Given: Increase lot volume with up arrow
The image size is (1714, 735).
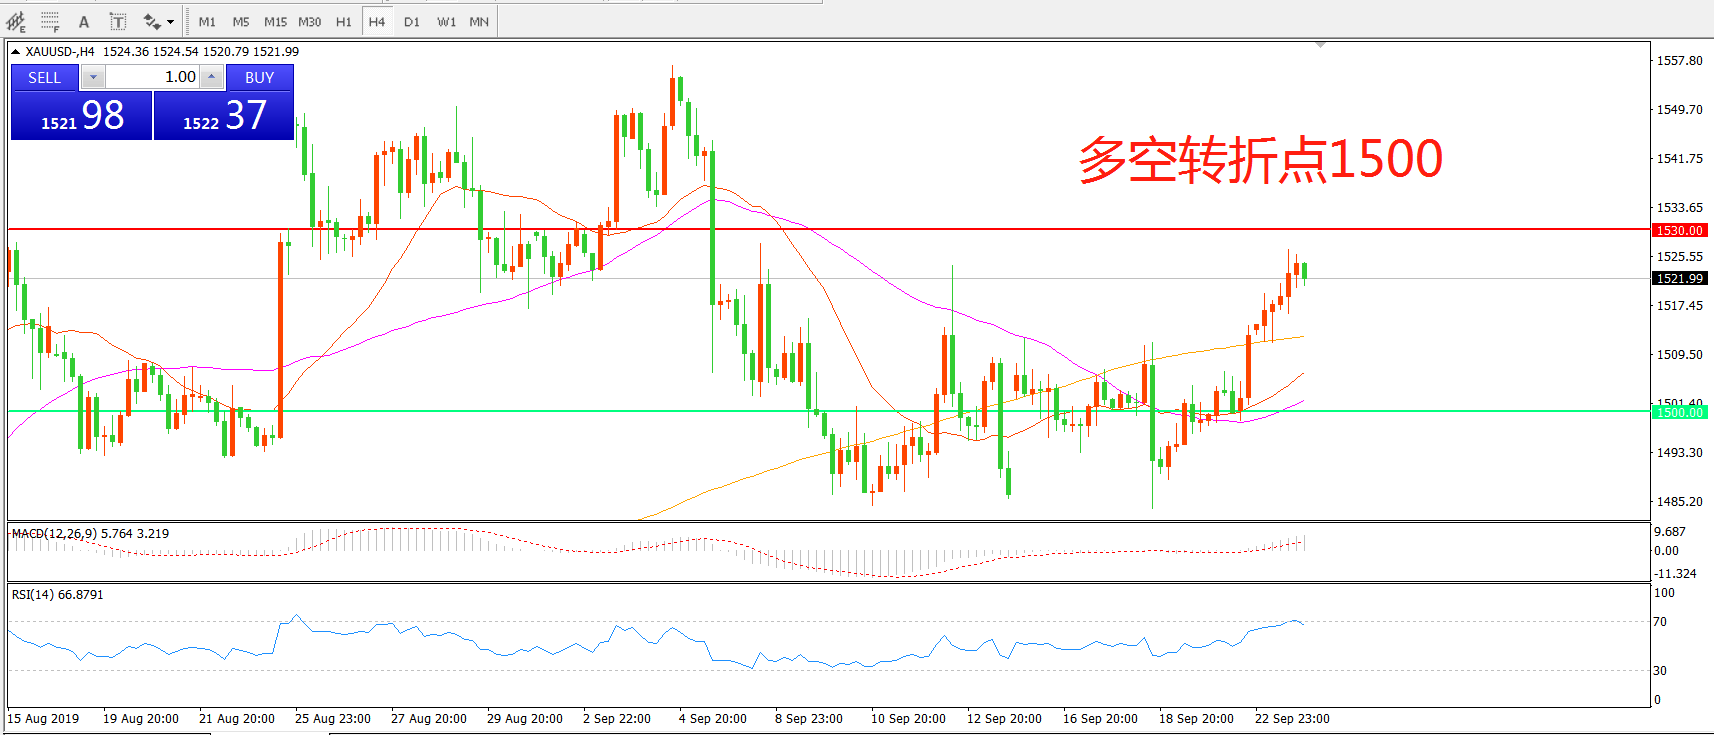Looking at the screenshot, I should tap(211, 77).
